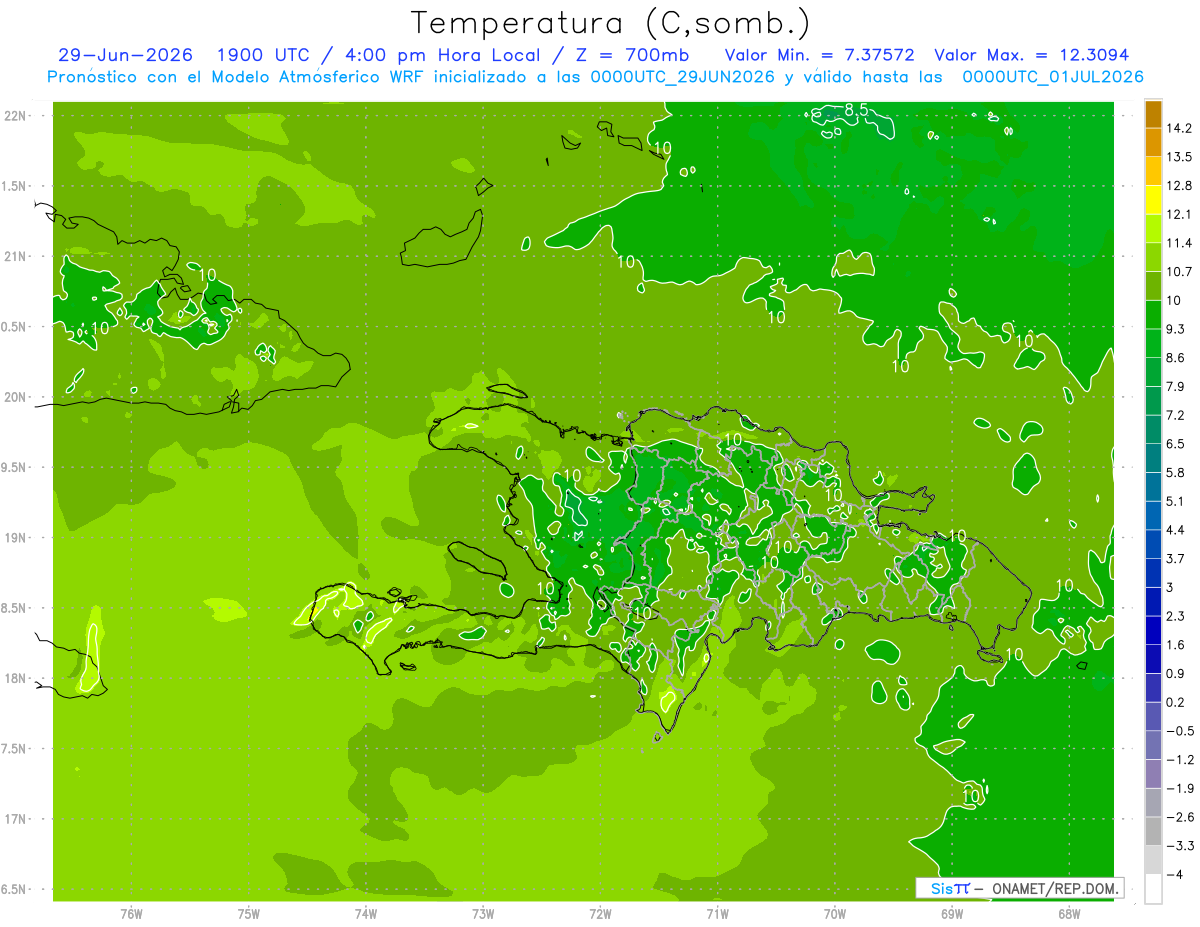Click the "21N" latitude label
The image size is (1200, 927).
pos(17,256)
